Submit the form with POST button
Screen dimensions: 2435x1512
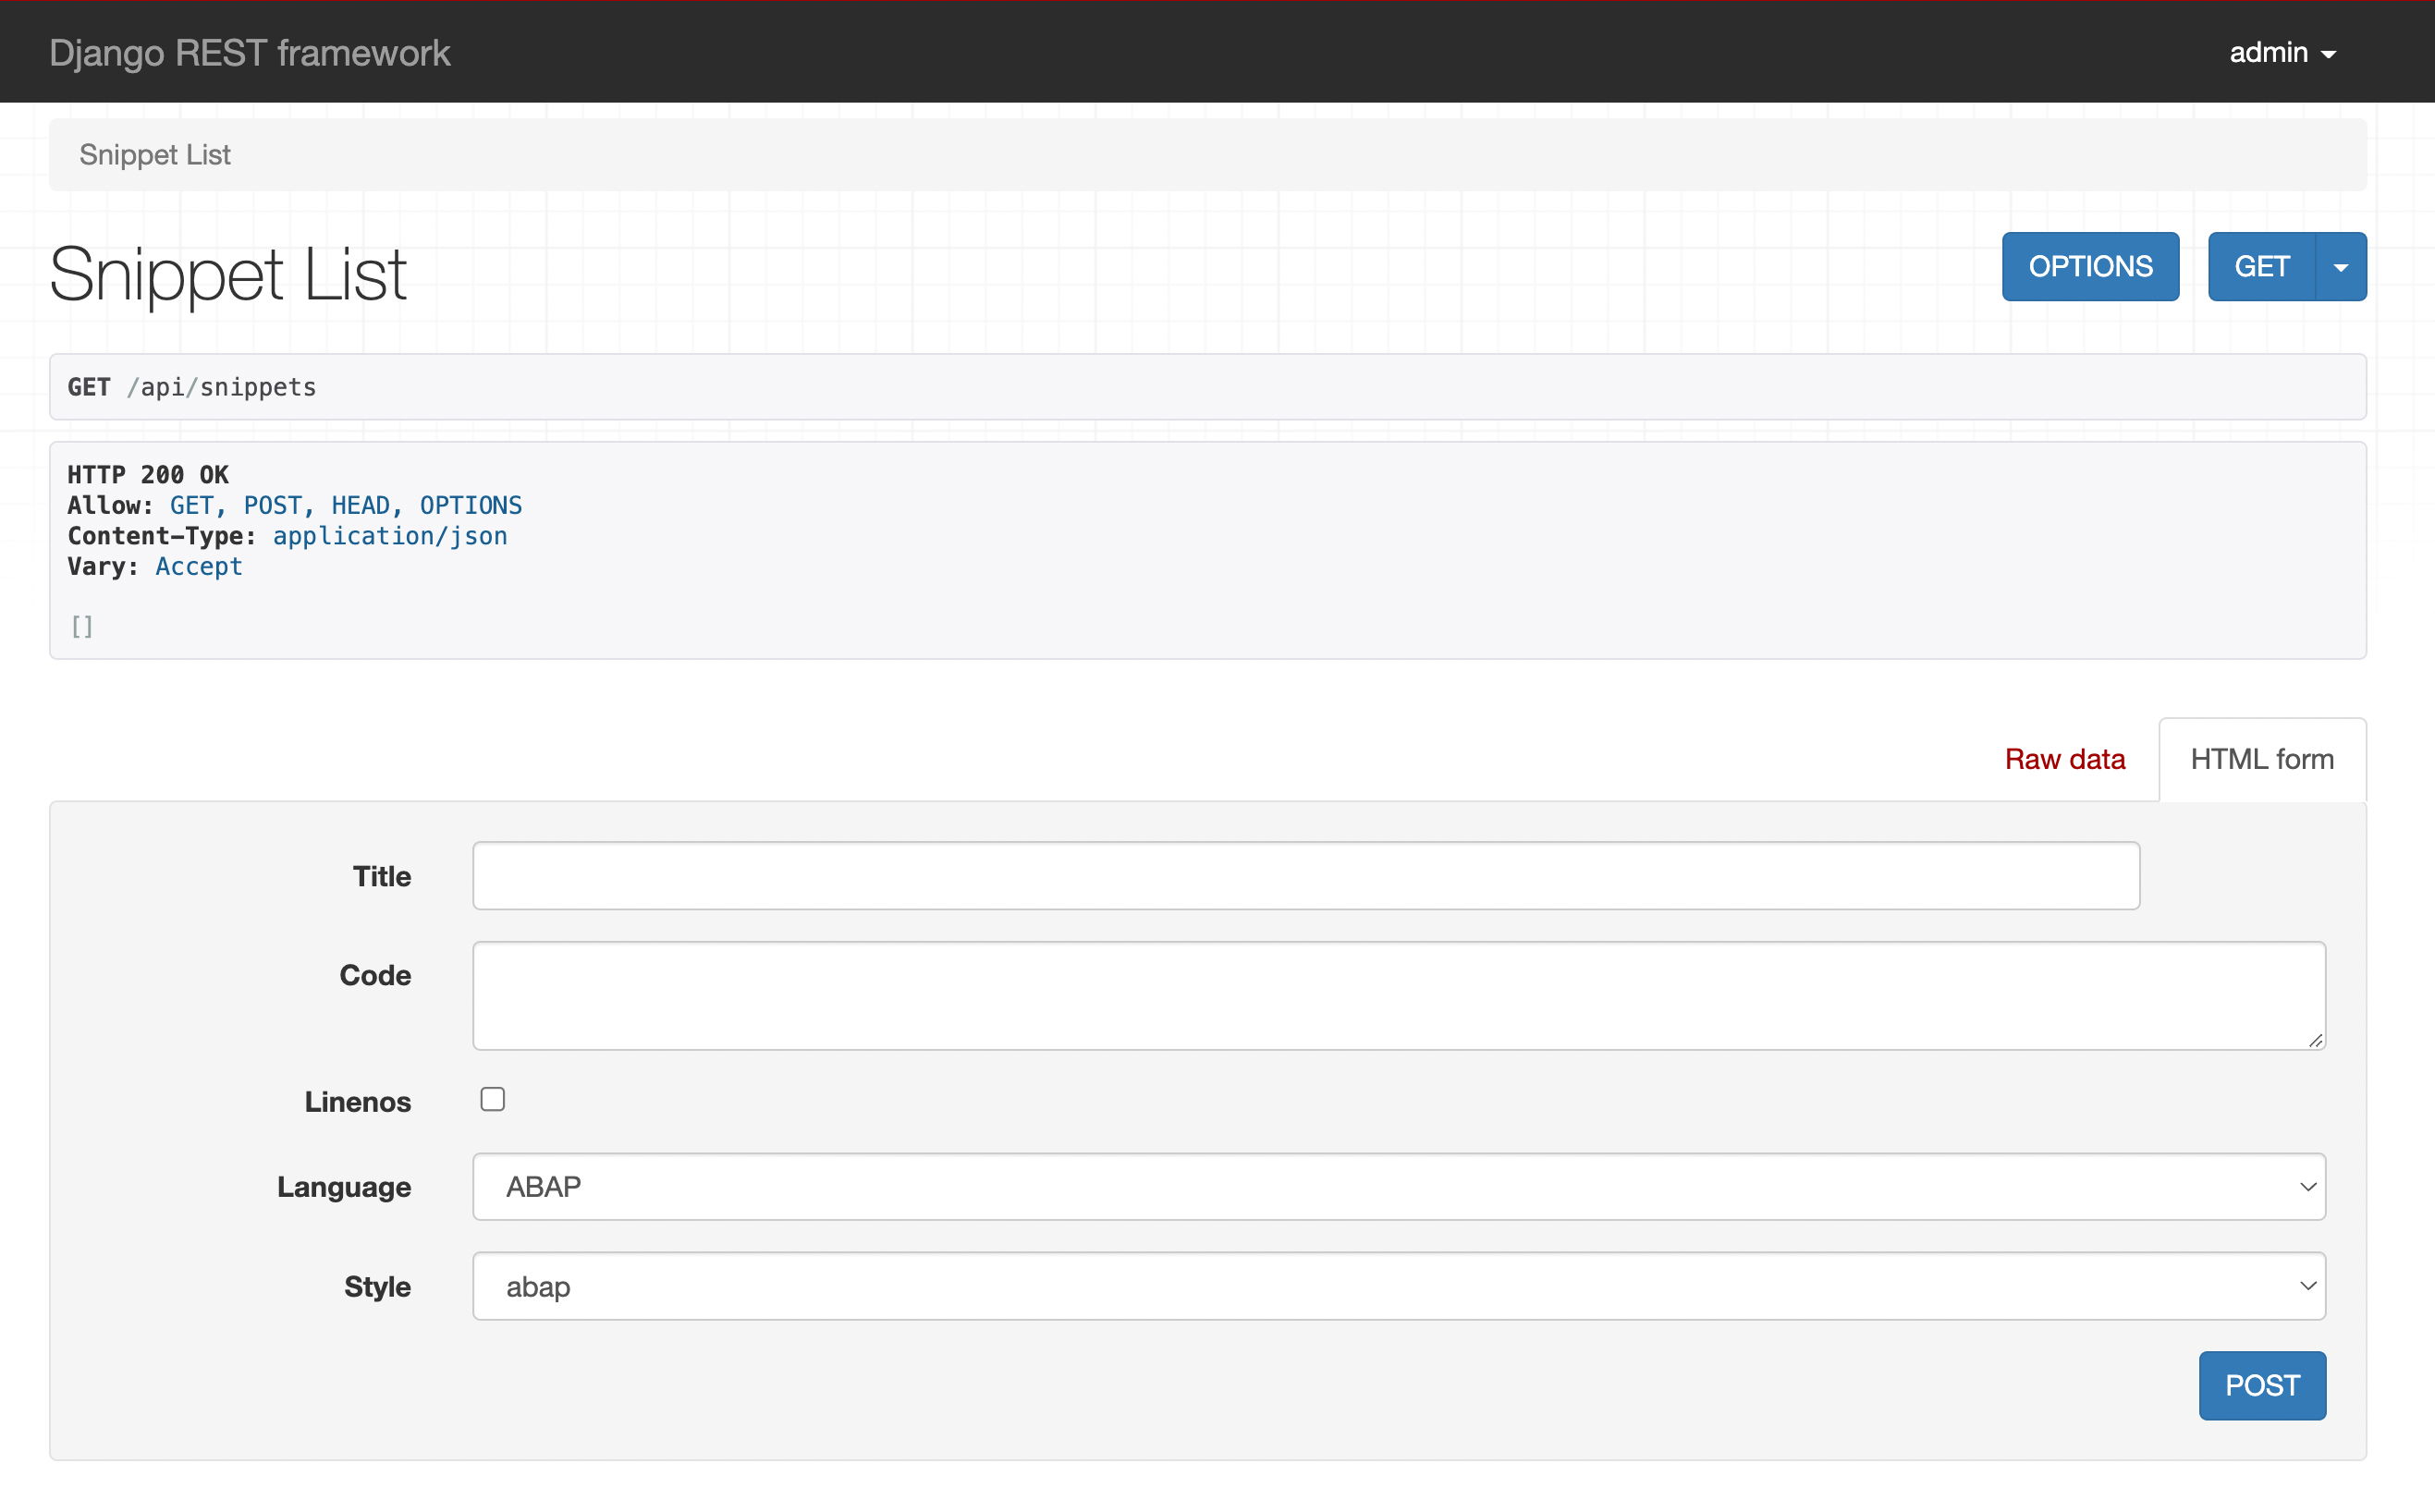pyautogui.click(x=2261, y=1385)
